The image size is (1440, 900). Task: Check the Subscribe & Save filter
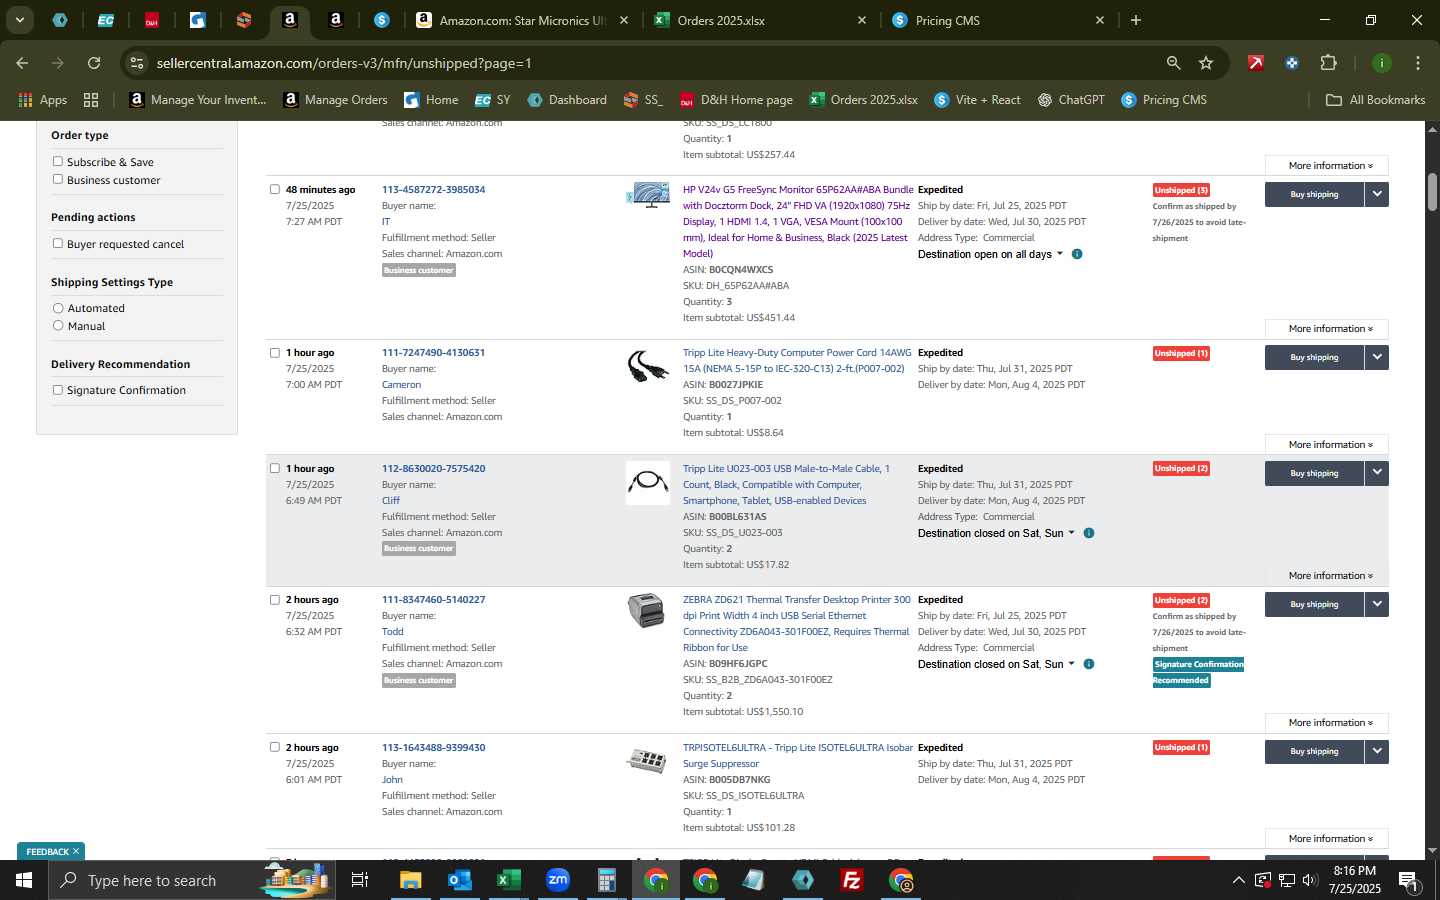tap(58, 161)
